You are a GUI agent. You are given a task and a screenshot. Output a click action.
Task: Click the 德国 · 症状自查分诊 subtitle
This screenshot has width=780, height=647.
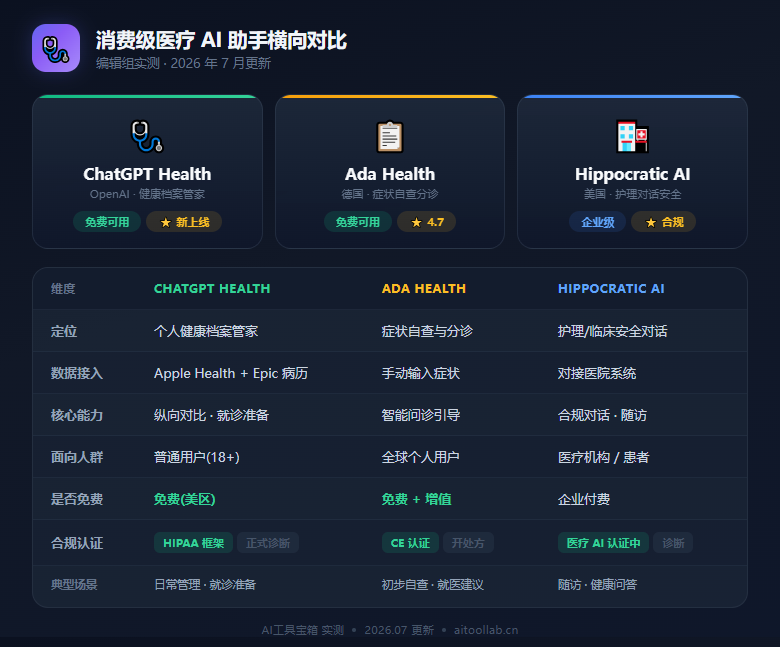[x=390, y=194]
